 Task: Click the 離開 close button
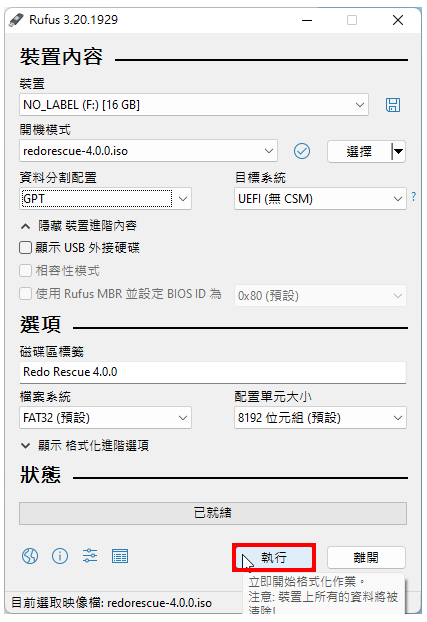click(366, 557)
